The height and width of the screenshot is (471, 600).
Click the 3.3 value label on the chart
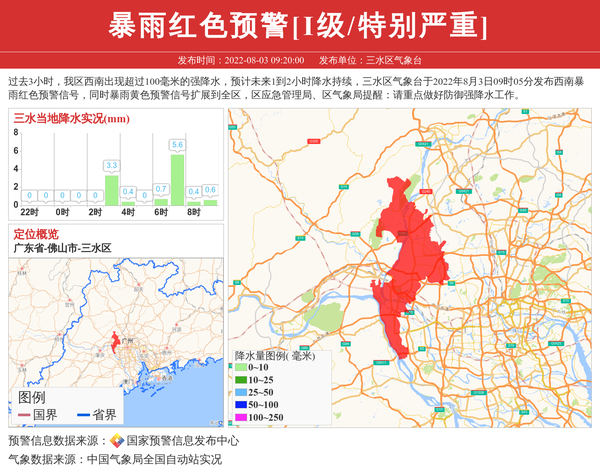[111, 166]
